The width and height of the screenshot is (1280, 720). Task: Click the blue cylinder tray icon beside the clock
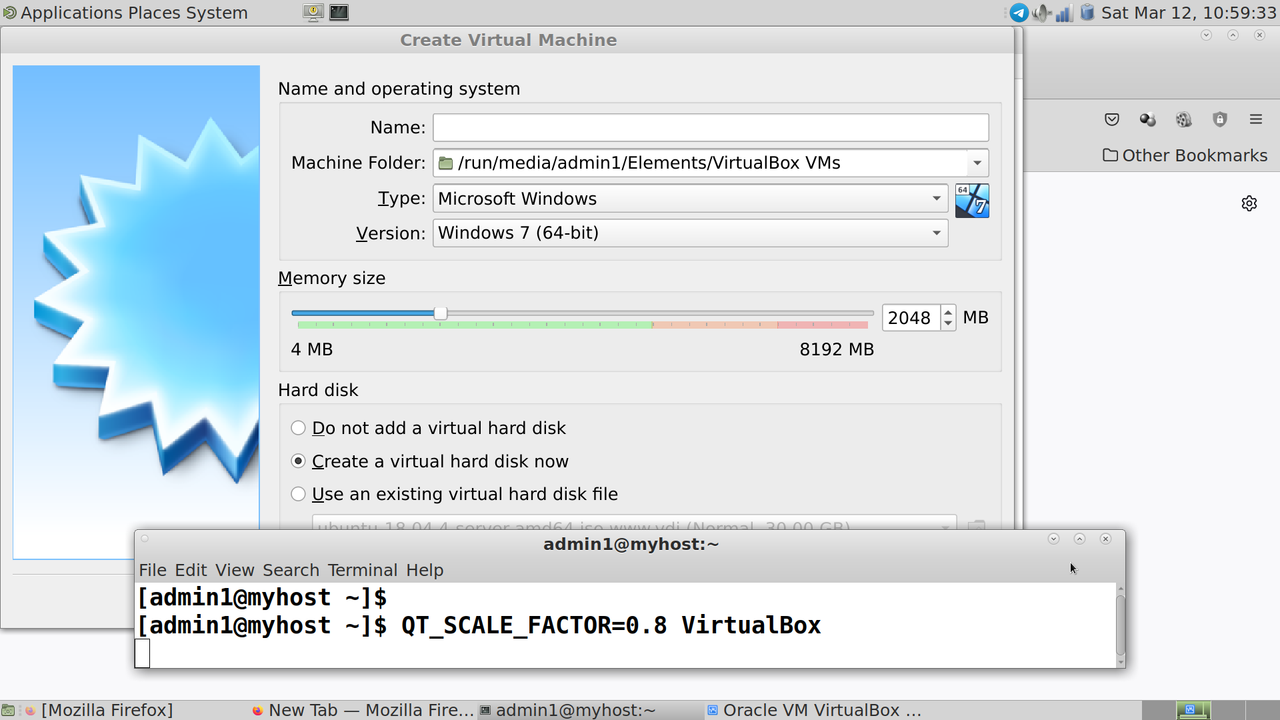[1087, 13]
